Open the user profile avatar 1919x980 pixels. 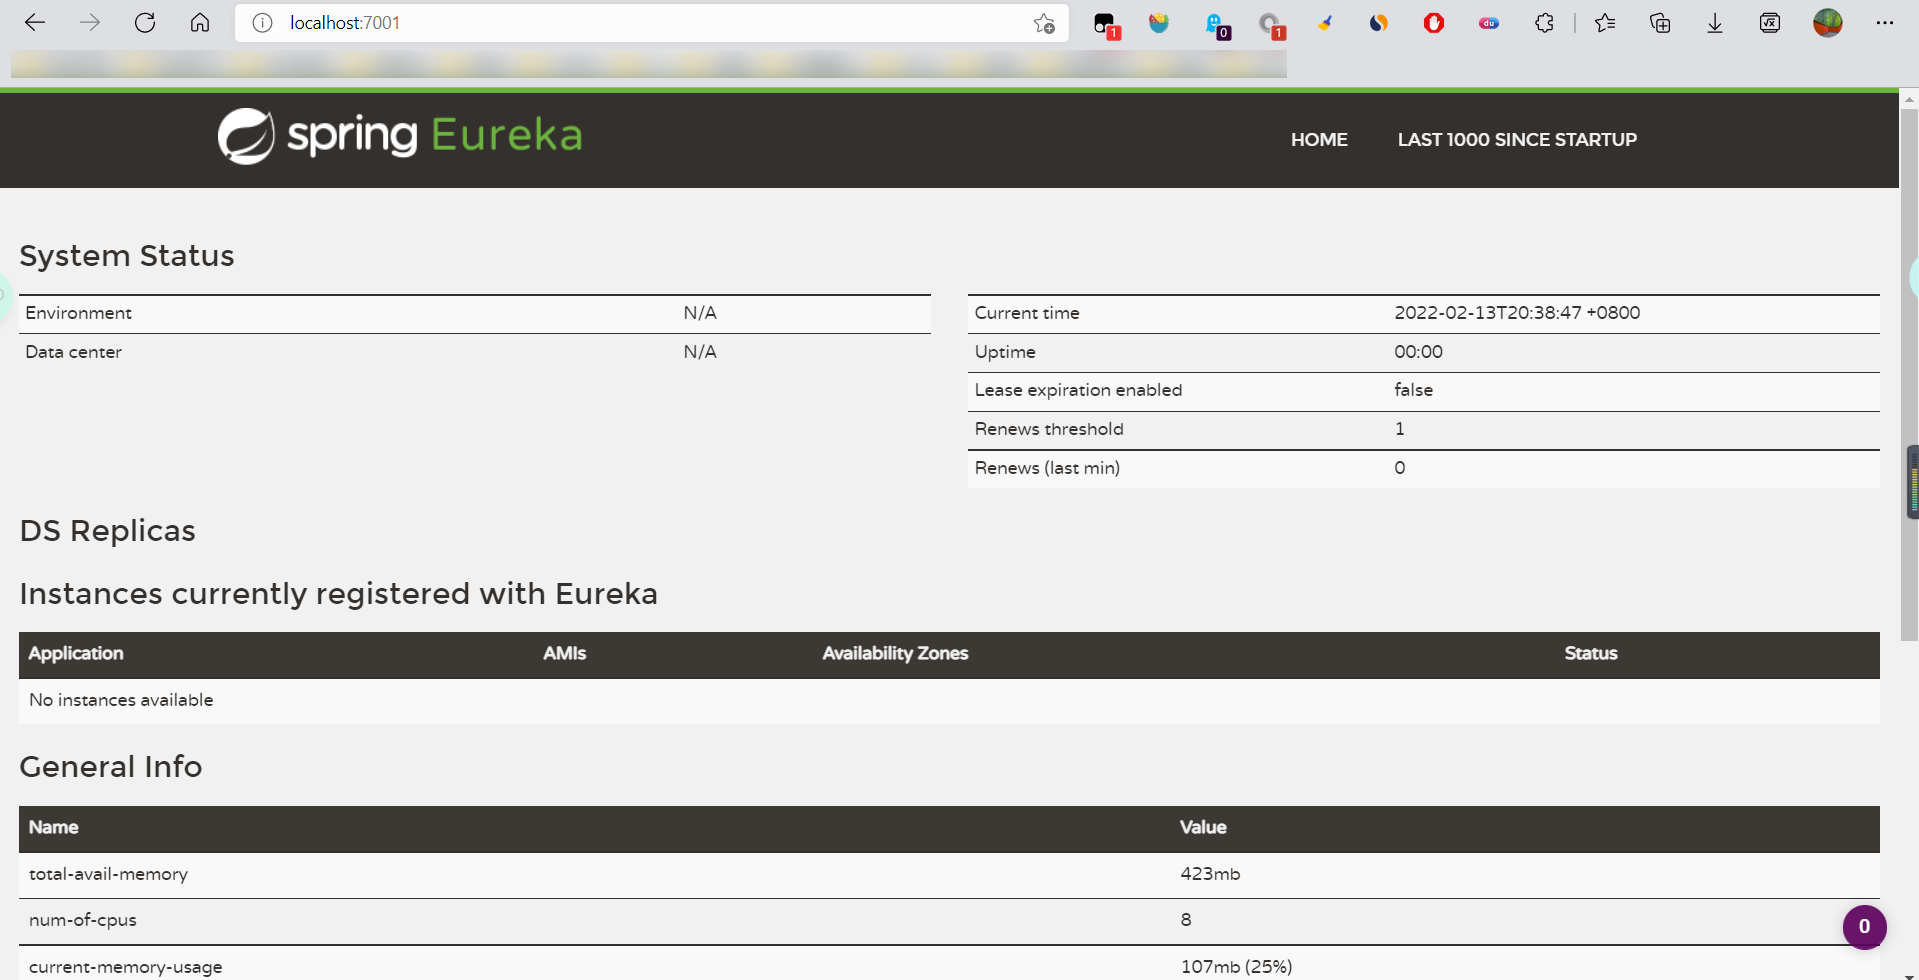point(1827,23)
